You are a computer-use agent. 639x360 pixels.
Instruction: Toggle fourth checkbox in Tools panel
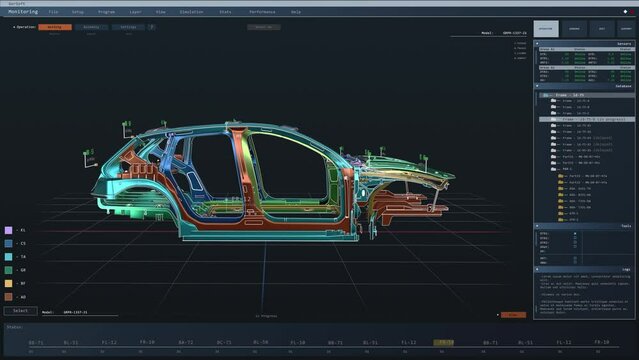575,247
